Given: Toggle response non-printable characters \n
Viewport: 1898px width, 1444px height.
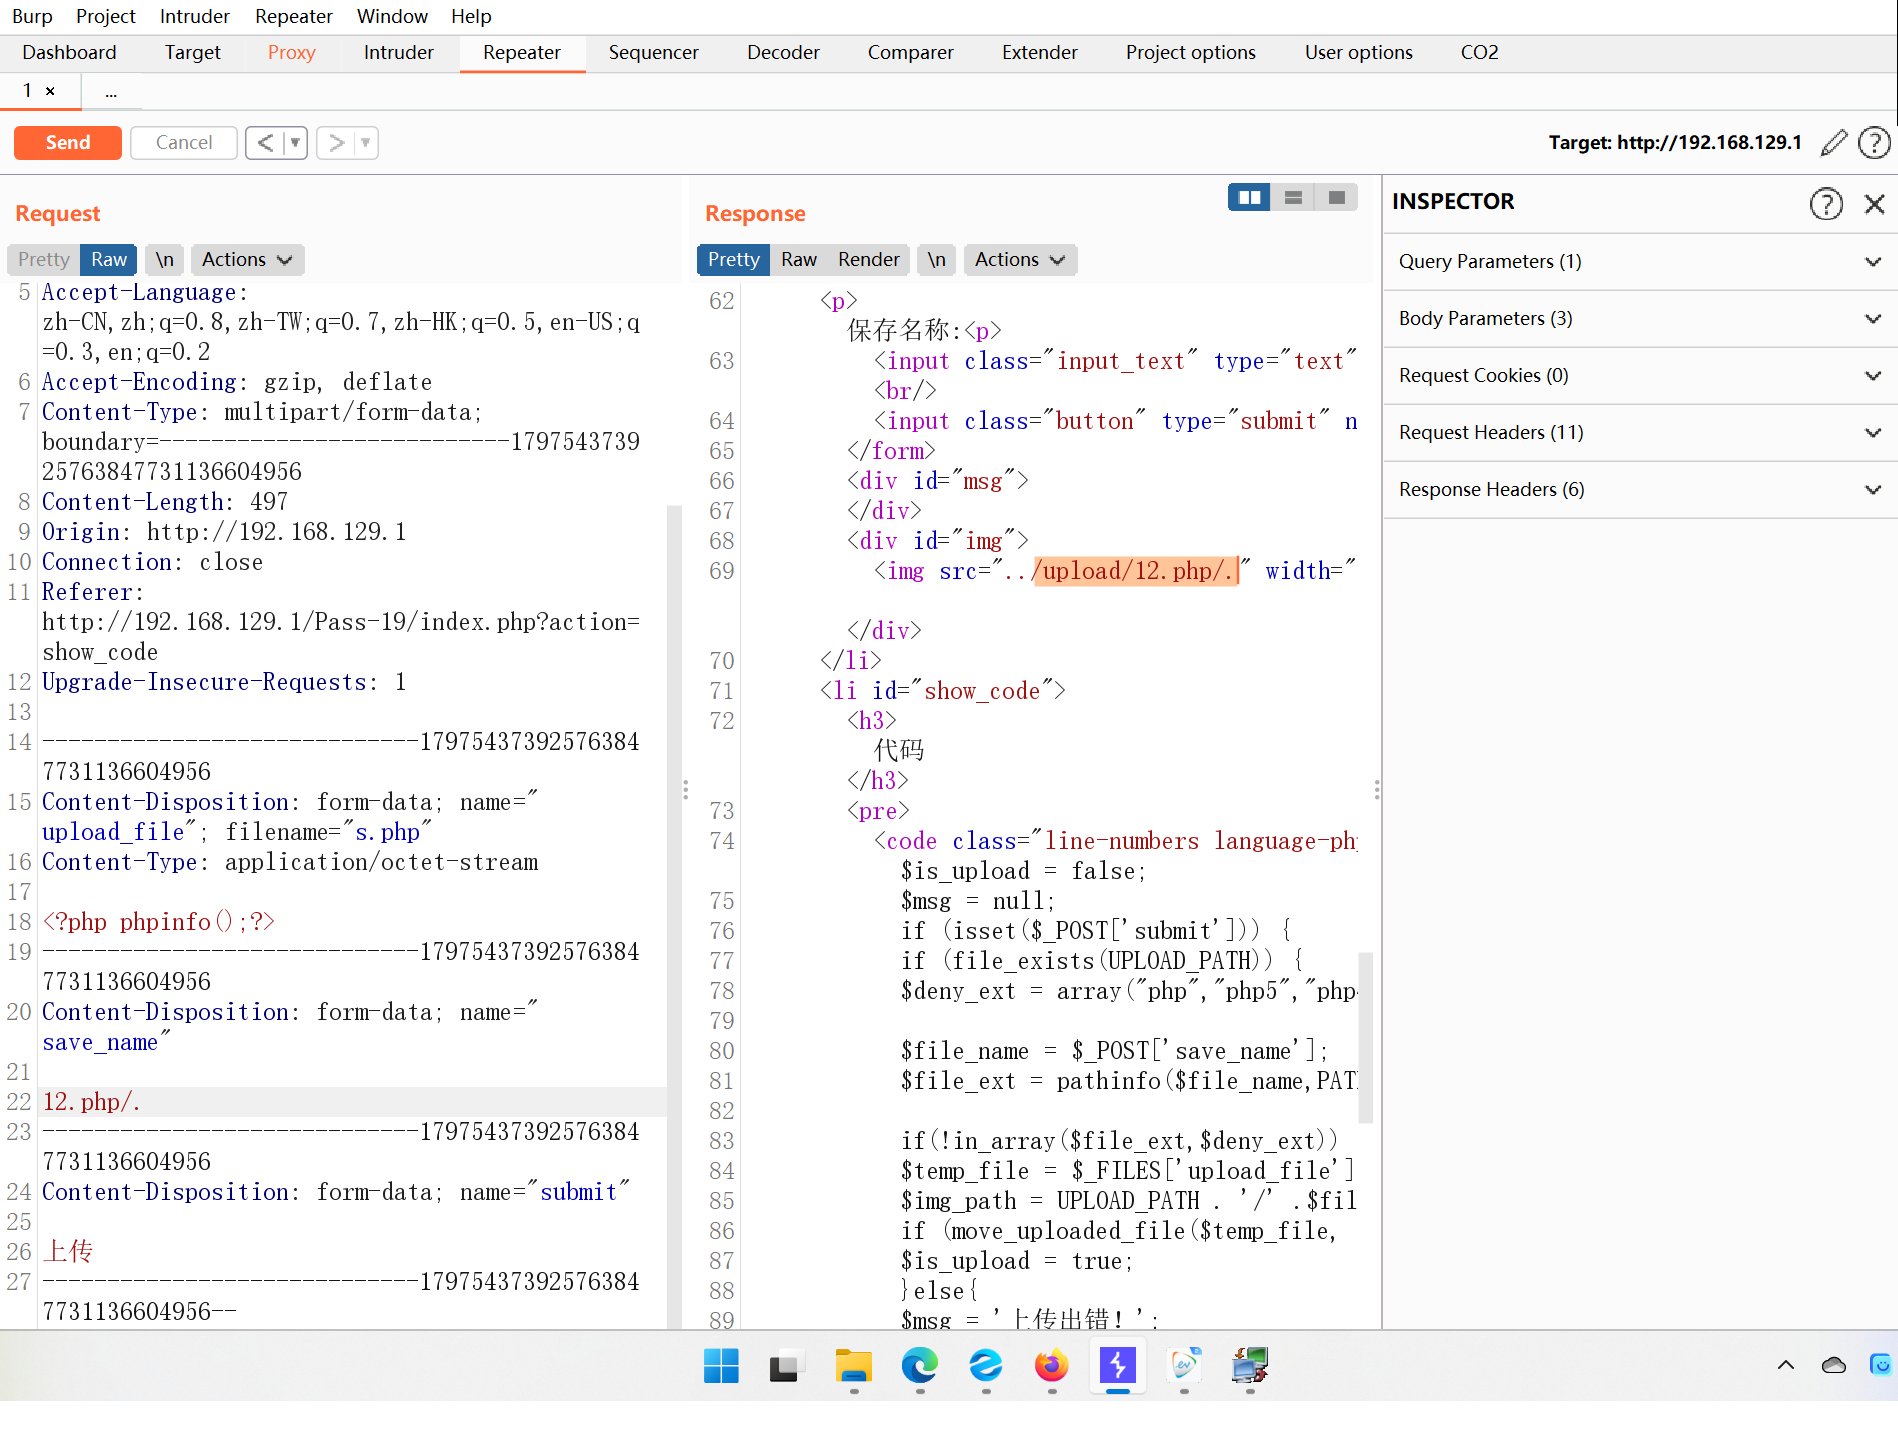Looking at the screenshot, I should click(x=937, y=260).
